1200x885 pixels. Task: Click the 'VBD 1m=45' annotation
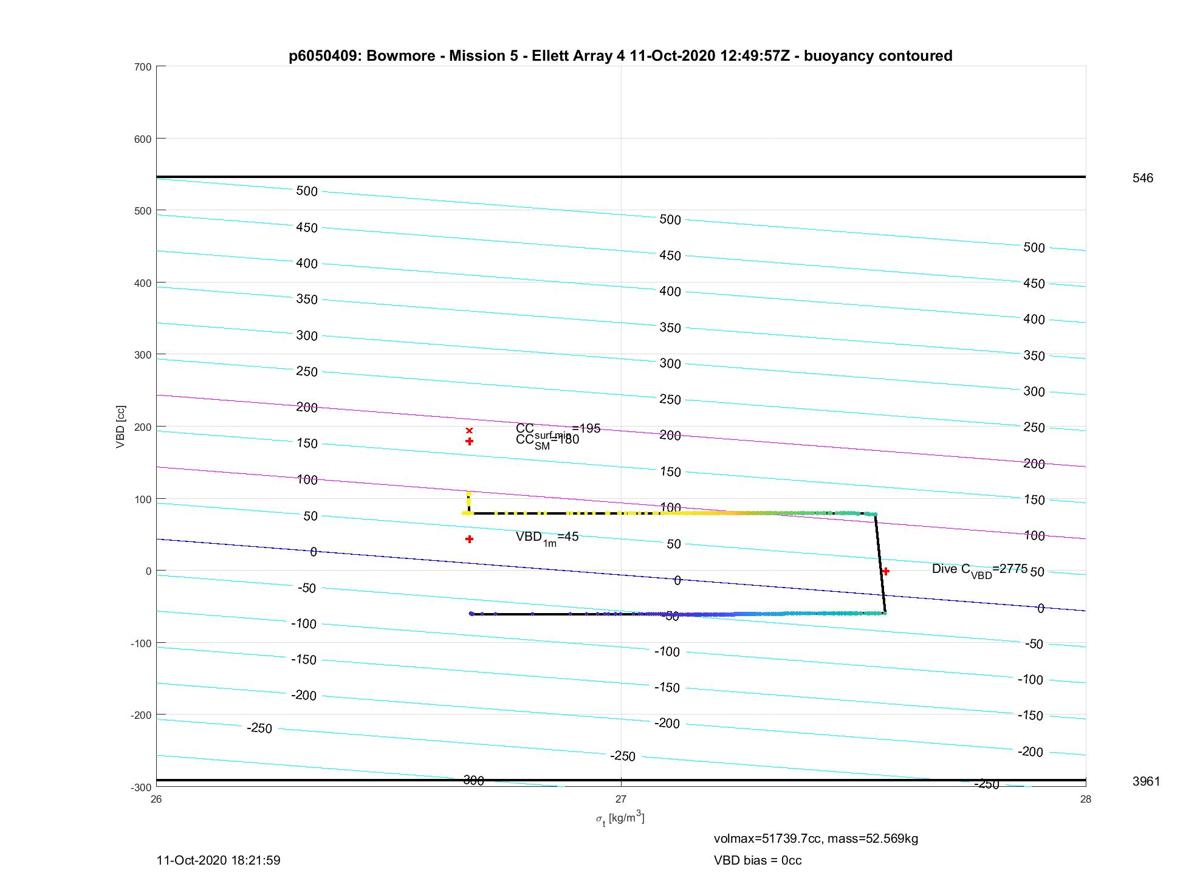point(547,537)
